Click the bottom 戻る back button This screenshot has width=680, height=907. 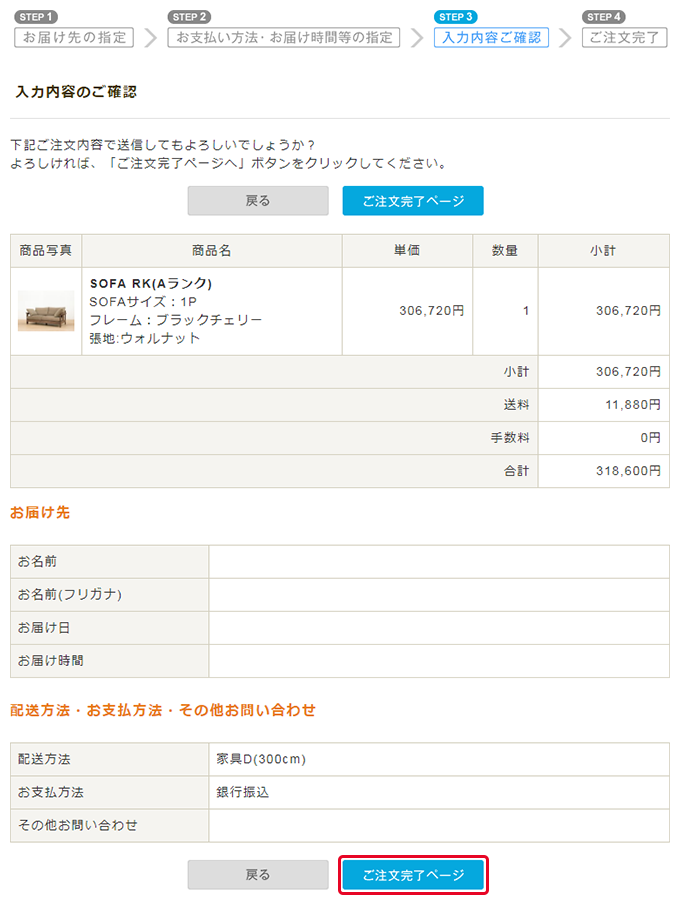[x=258, y=875]
